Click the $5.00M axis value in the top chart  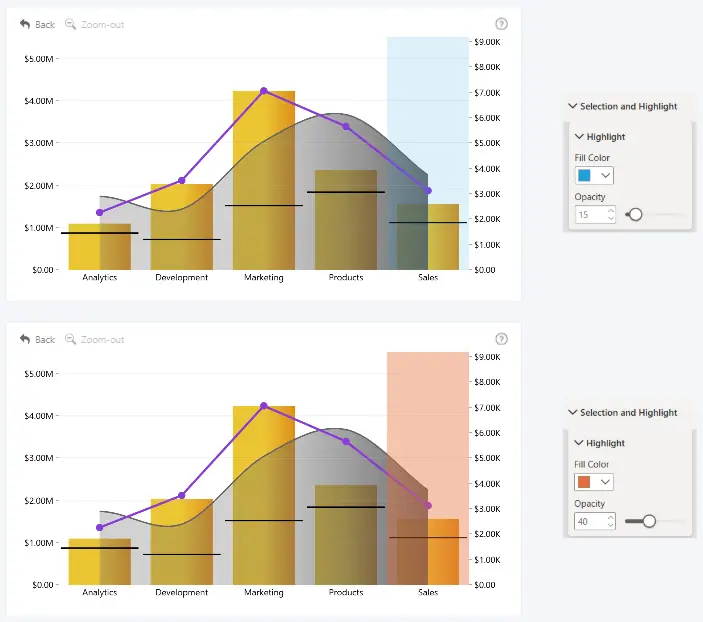click(39, 59)
